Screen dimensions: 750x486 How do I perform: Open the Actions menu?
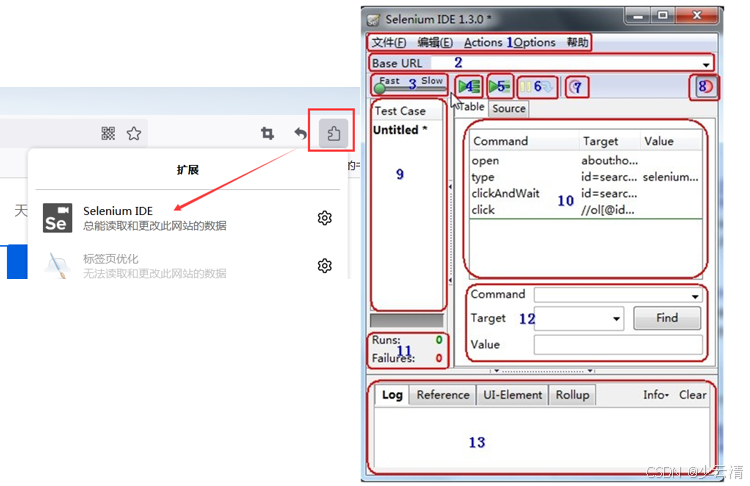tap(483, 43)
